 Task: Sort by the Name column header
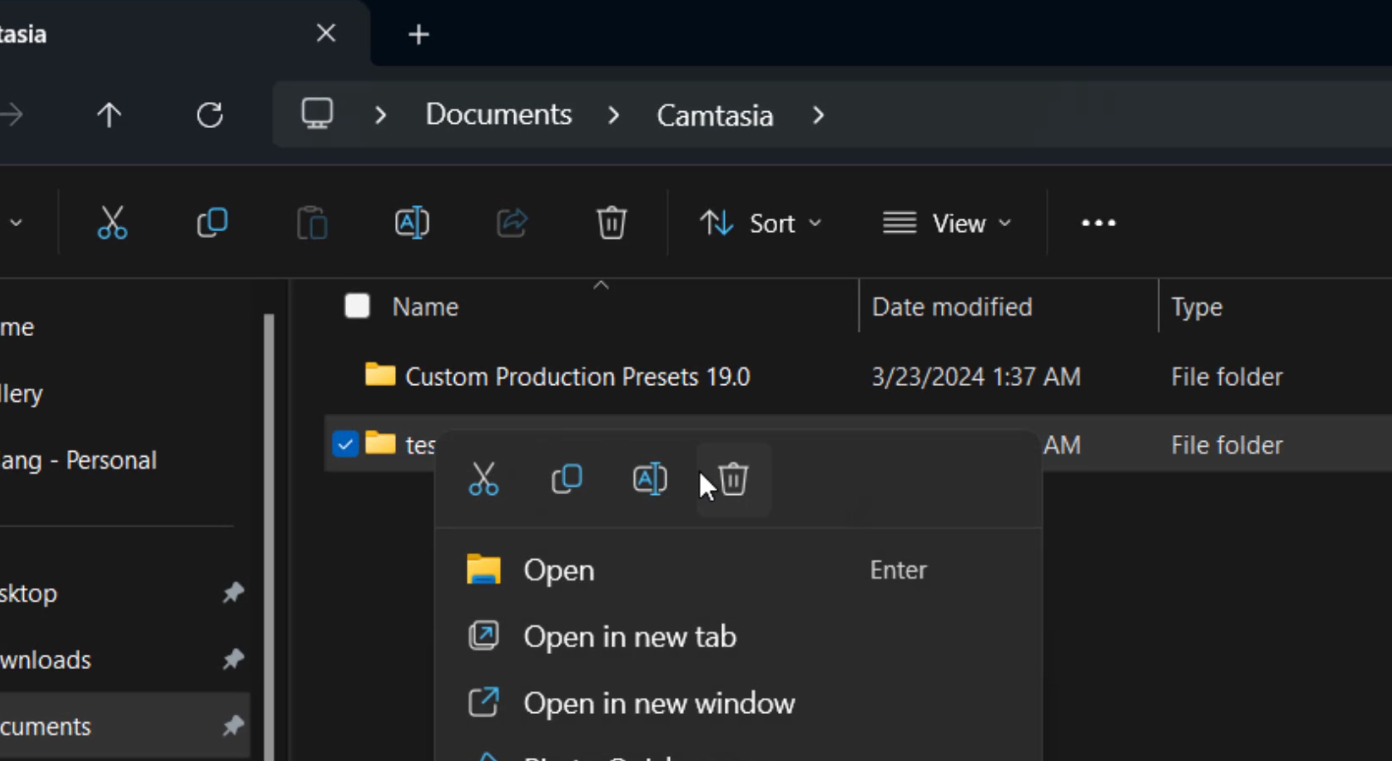pyautogui.click(x=425, y=307)
